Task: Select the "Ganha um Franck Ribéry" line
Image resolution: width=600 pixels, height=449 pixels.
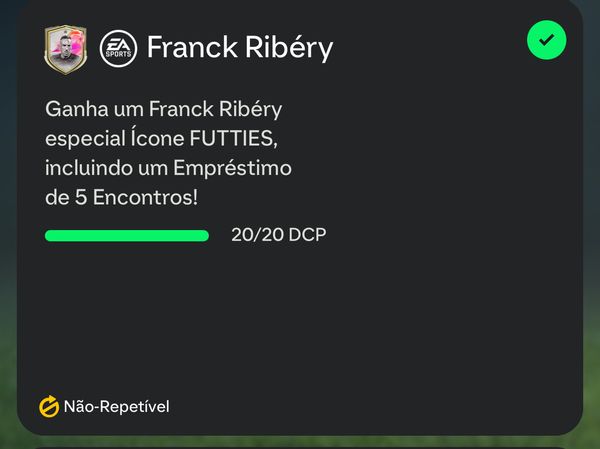Action: (163, 109)
